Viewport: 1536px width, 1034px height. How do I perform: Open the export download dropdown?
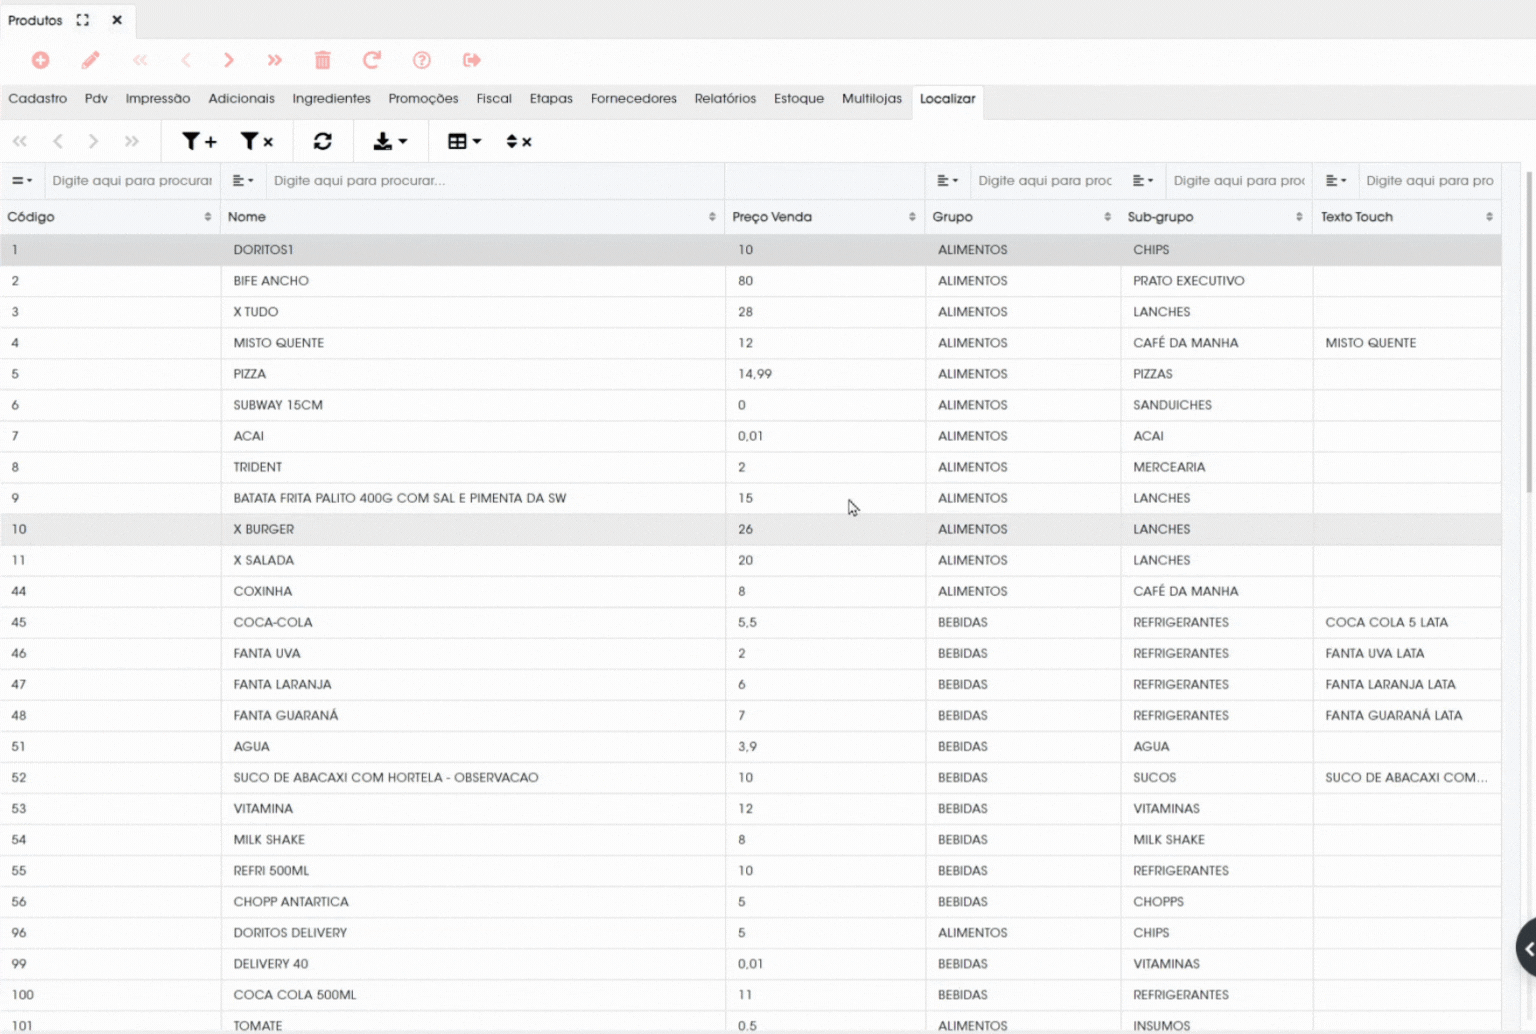tap(390, 141)
